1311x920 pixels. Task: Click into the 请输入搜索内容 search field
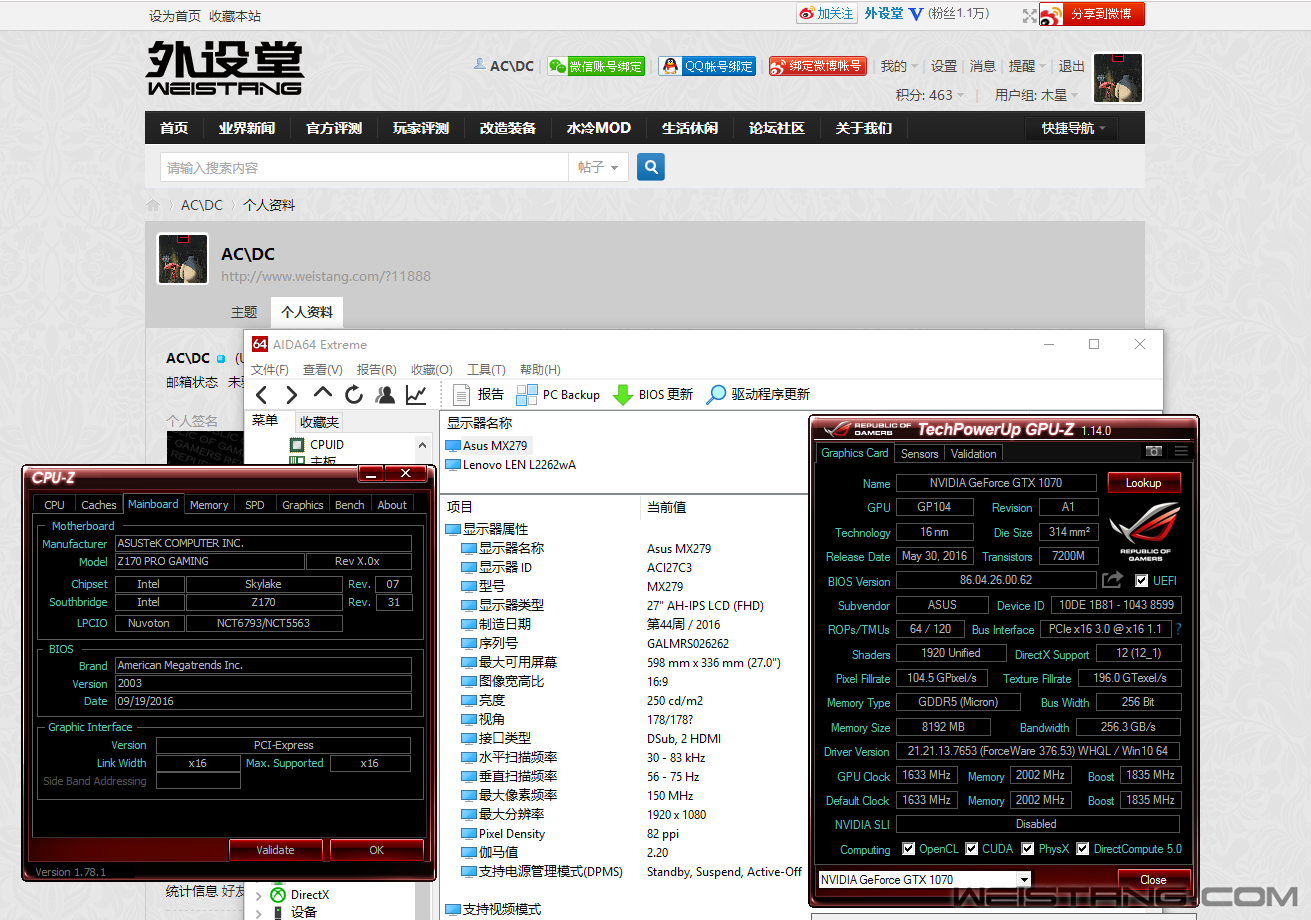[x=365, y=167]
